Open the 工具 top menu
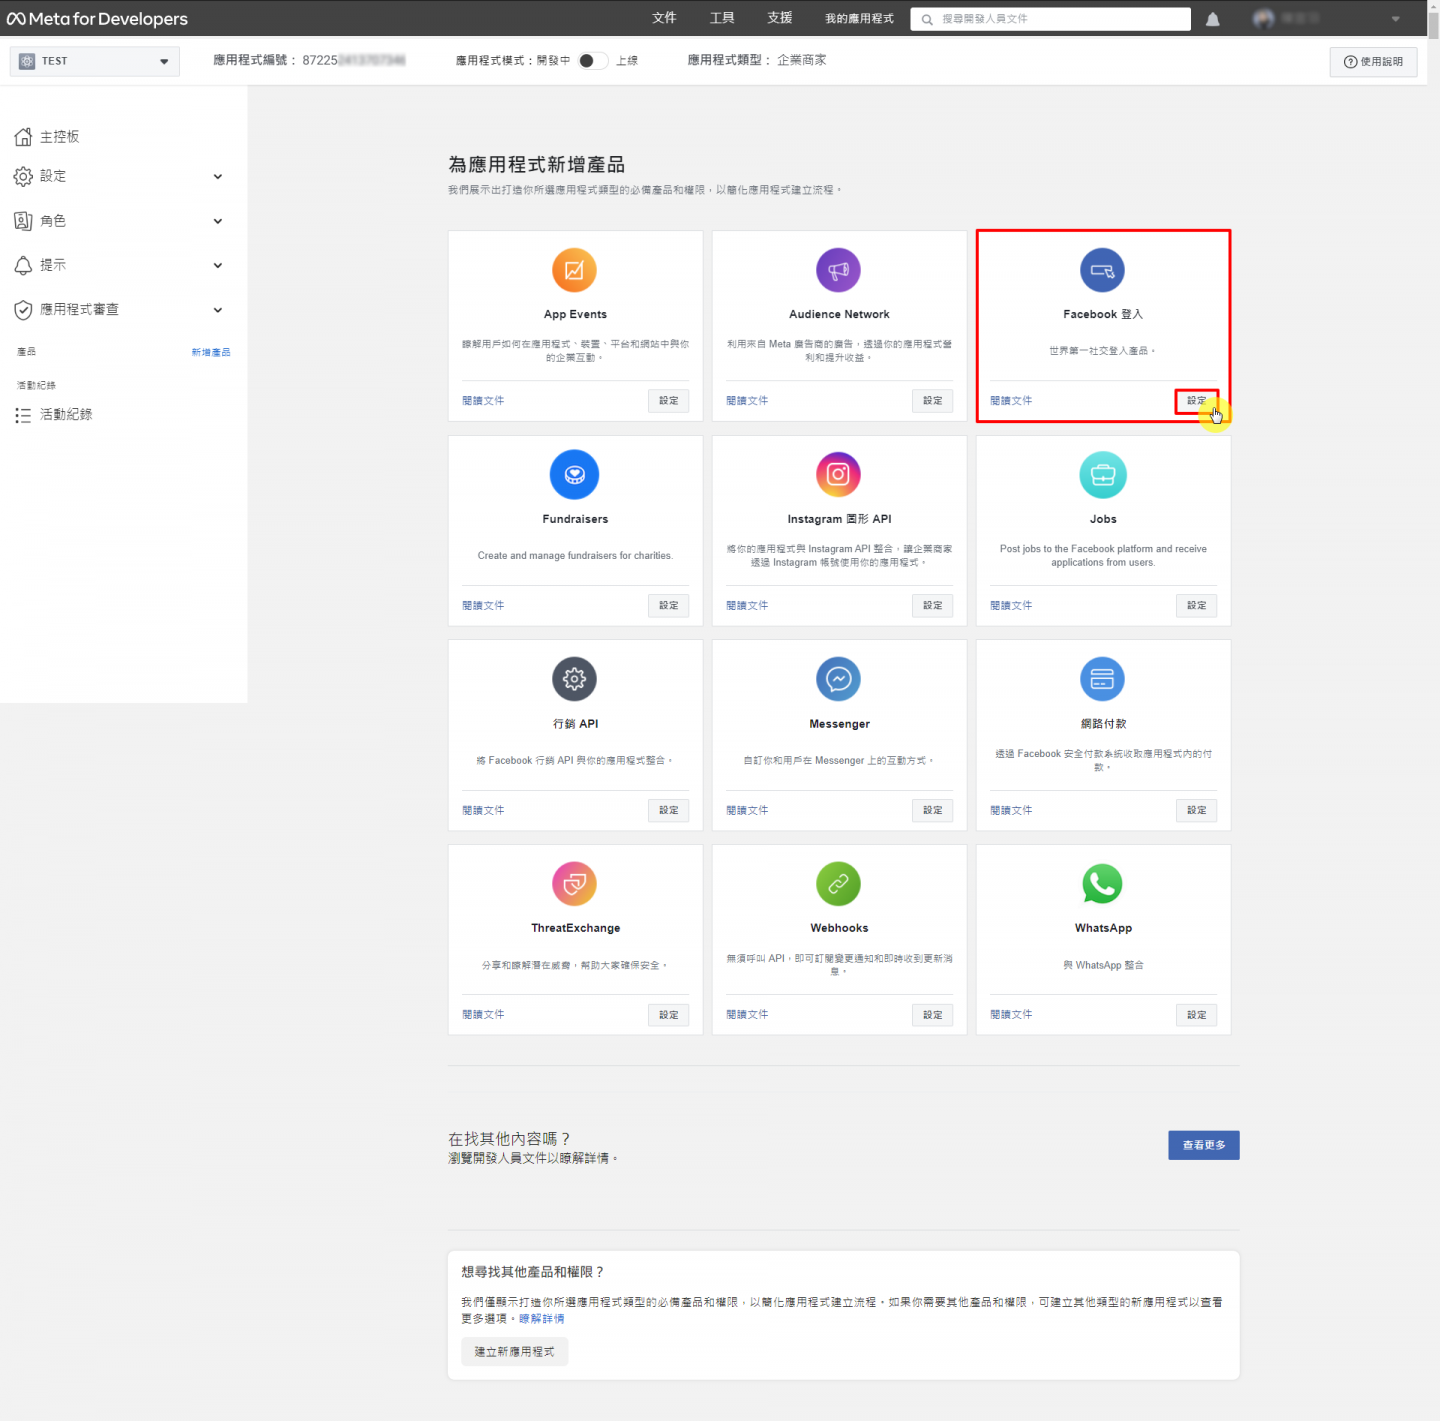 [722, 18]
